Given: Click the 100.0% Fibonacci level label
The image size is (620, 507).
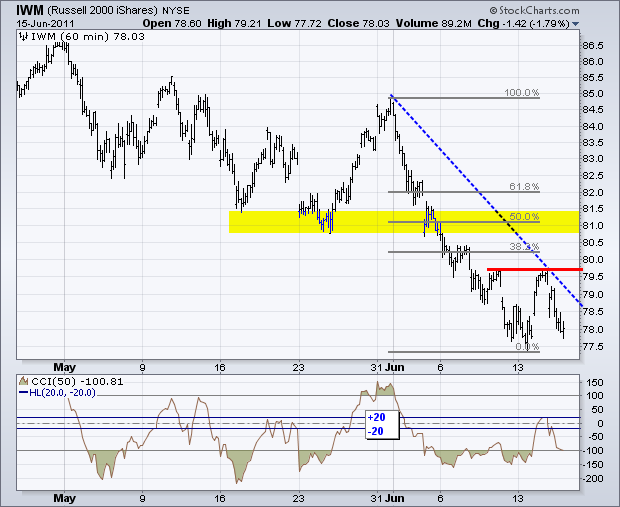Looking at the screenshot, I should pos(522,93).
